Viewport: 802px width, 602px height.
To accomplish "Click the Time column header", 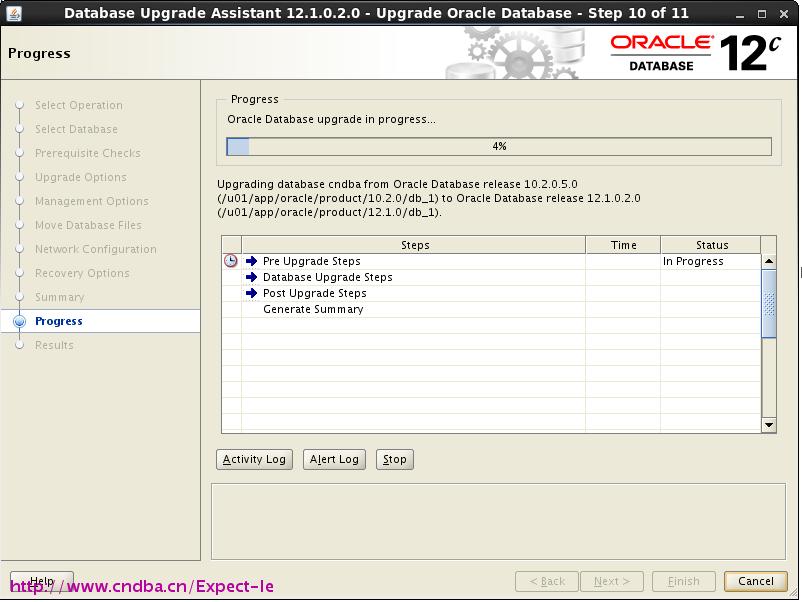I will [623, 245].
